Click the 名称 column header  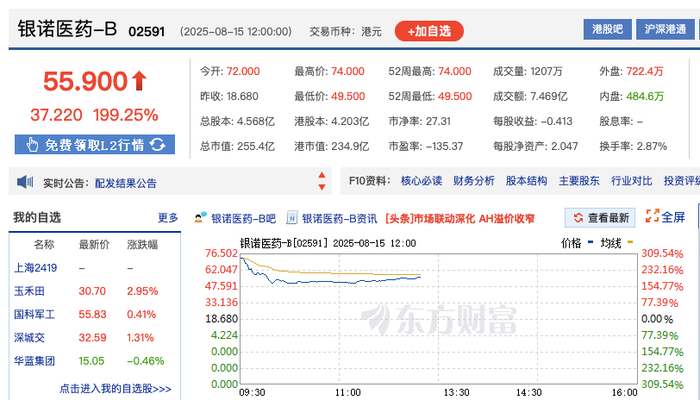[x=44, y=245]
